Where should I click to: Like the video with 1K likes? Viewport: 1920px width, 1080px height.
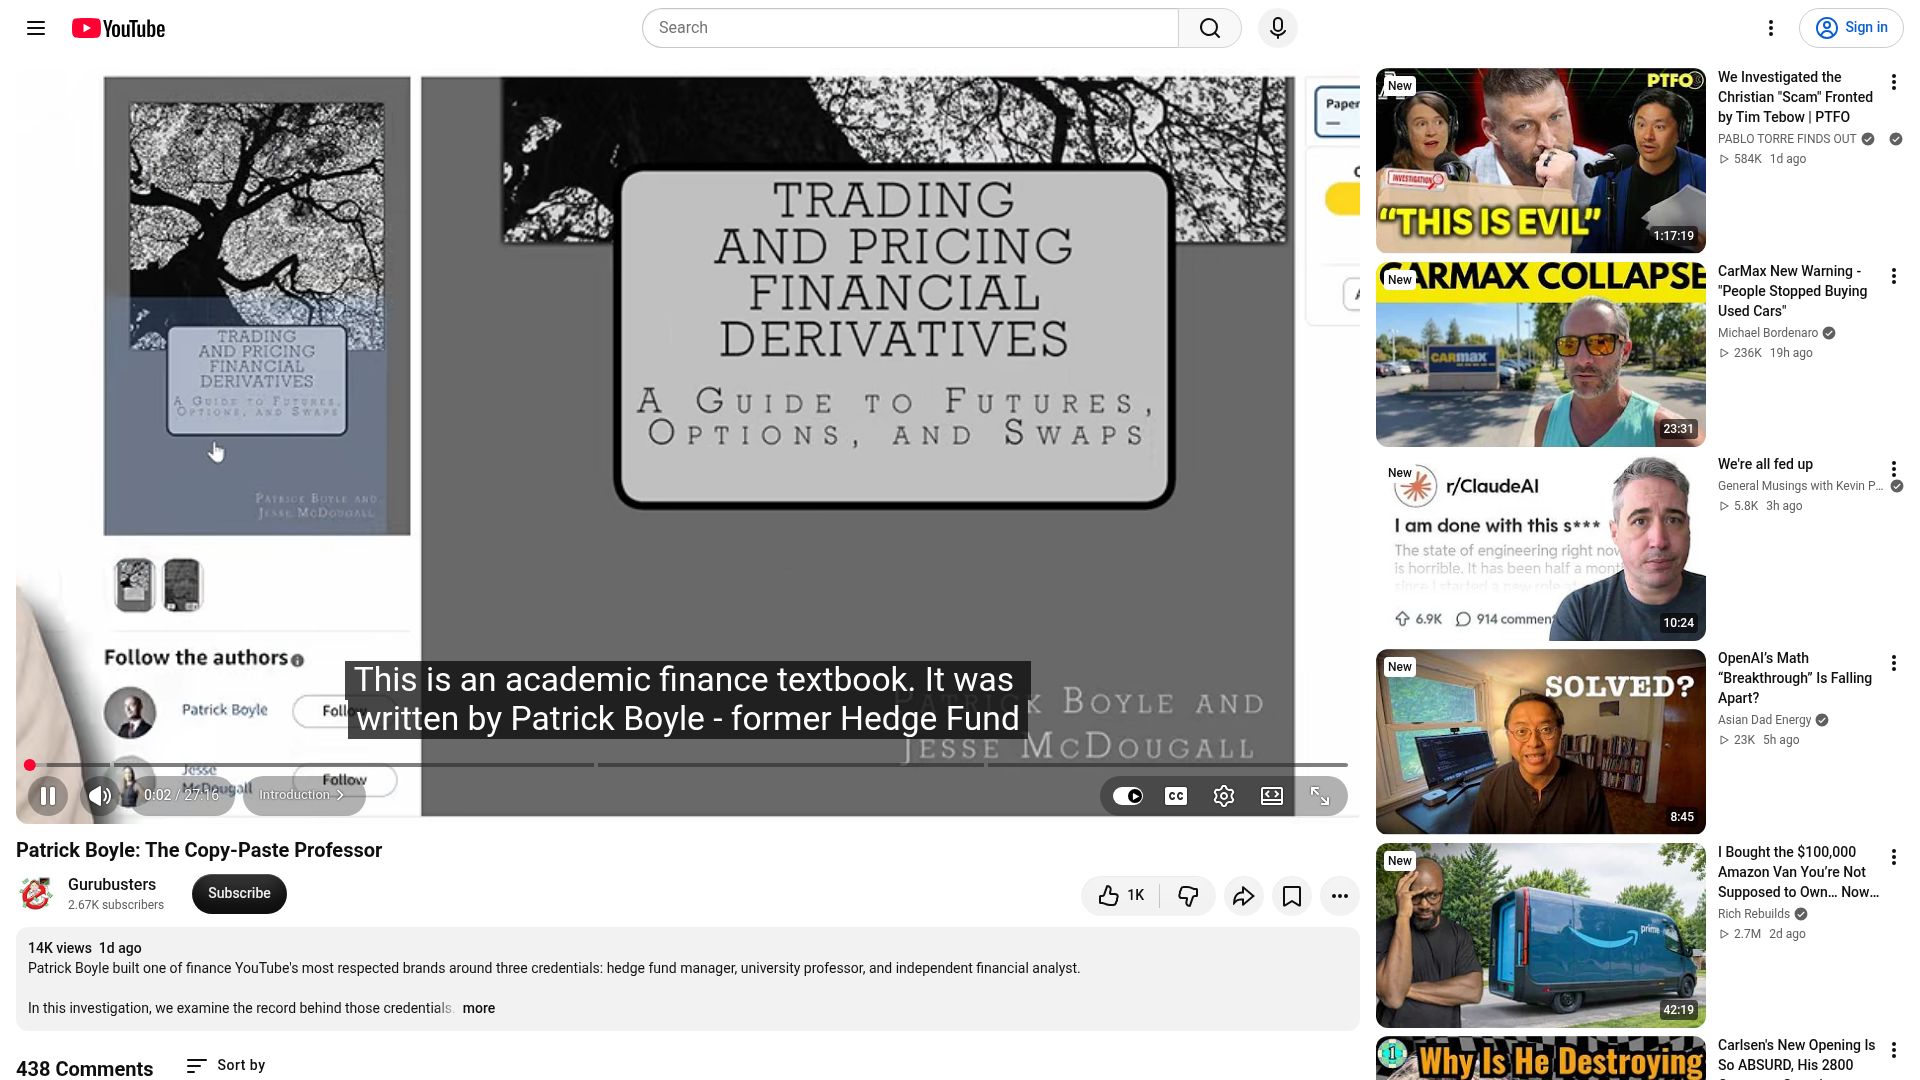1121,896
